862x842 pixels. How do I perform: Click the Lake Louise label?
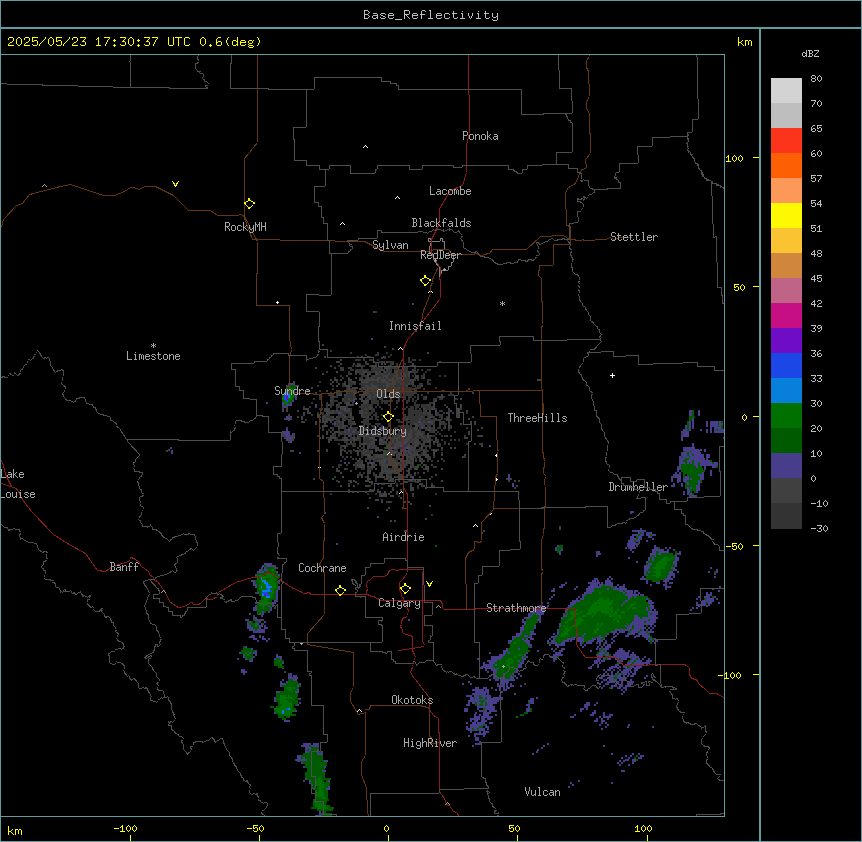[x=18, y=484]
